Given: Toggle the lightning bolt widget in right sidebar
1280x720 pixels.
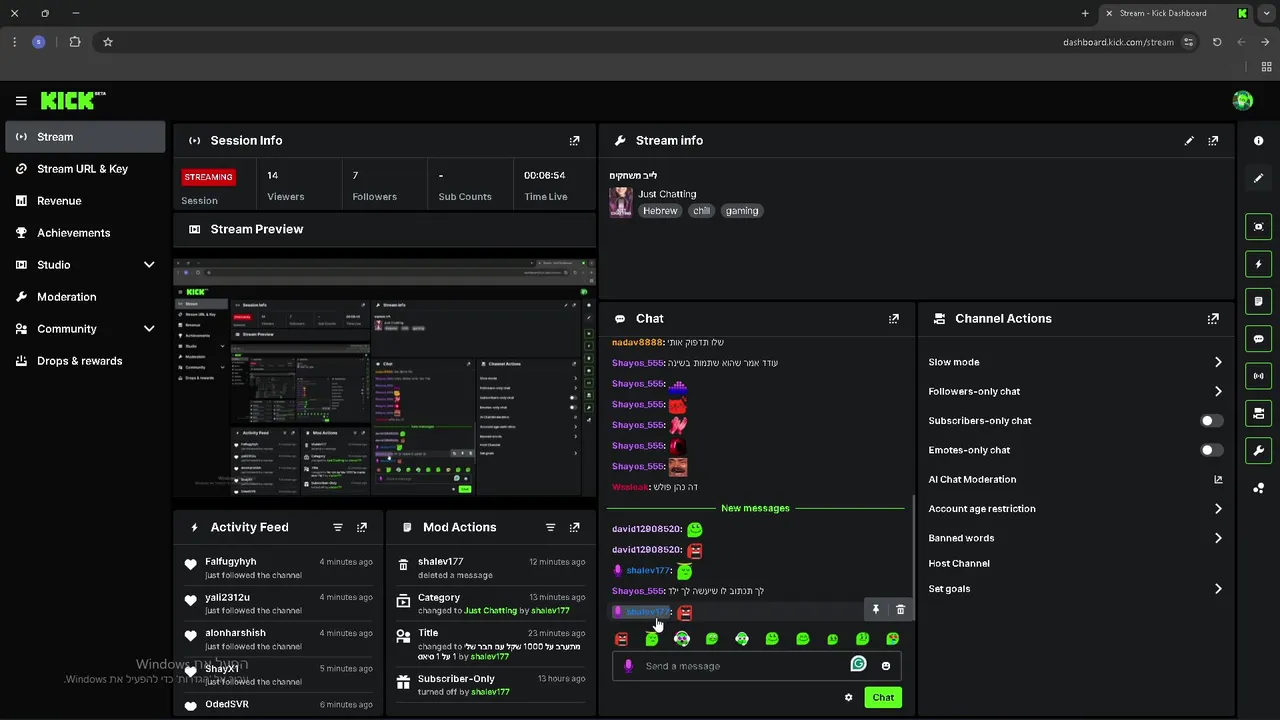Looking at the screenshot, I should click(1259, 264).
